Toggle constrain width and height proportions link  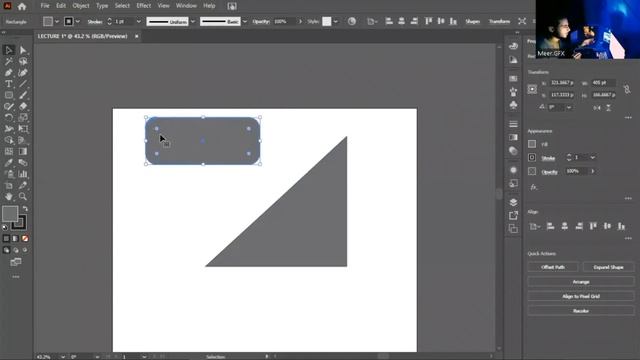pyautogui.click(x=627, y=89)
